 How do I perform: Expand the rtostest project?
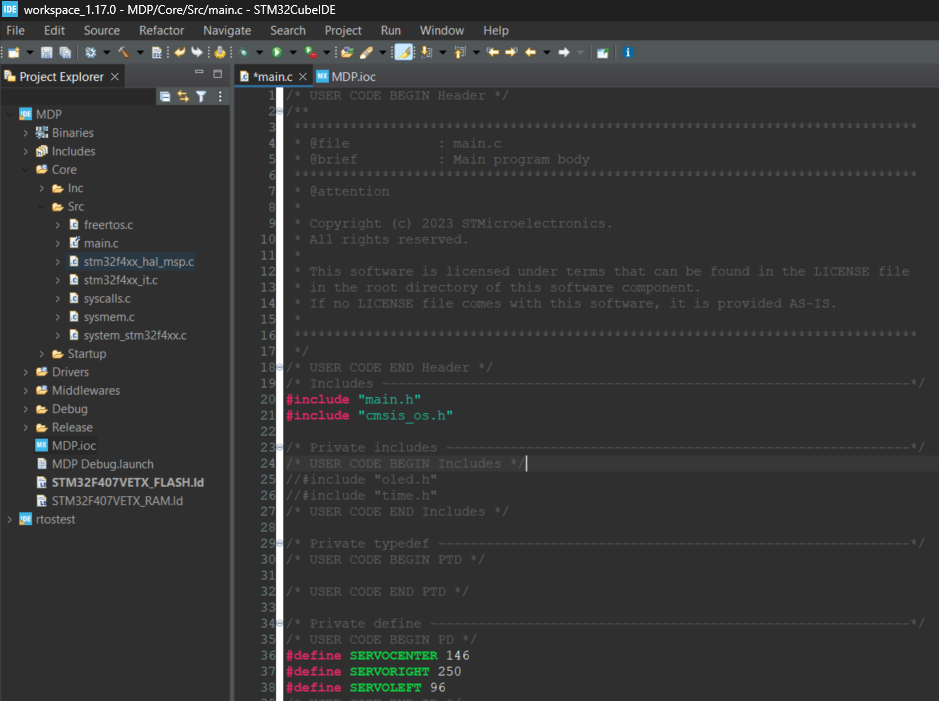point(9,520)
